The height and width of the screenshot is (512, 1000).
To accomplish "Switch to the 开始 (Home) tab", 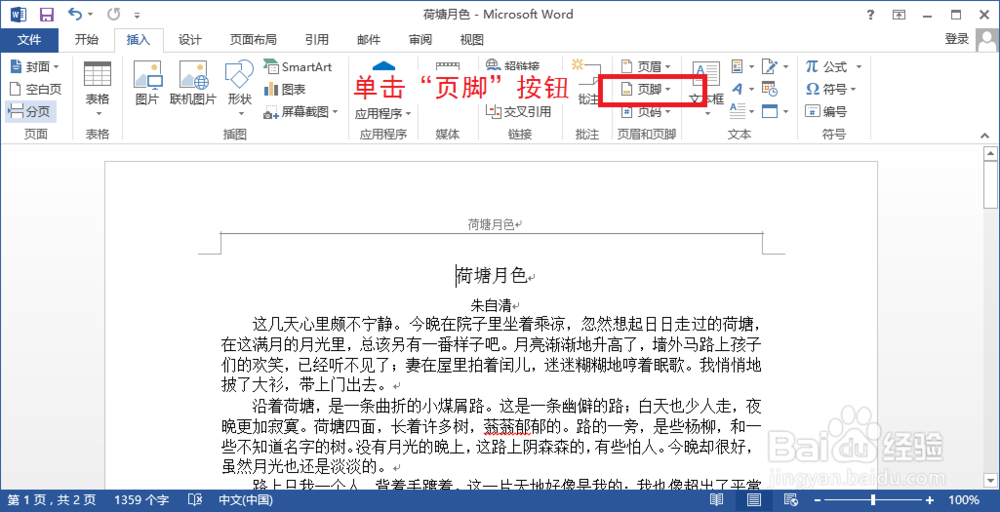I will (x=87, y=40).
